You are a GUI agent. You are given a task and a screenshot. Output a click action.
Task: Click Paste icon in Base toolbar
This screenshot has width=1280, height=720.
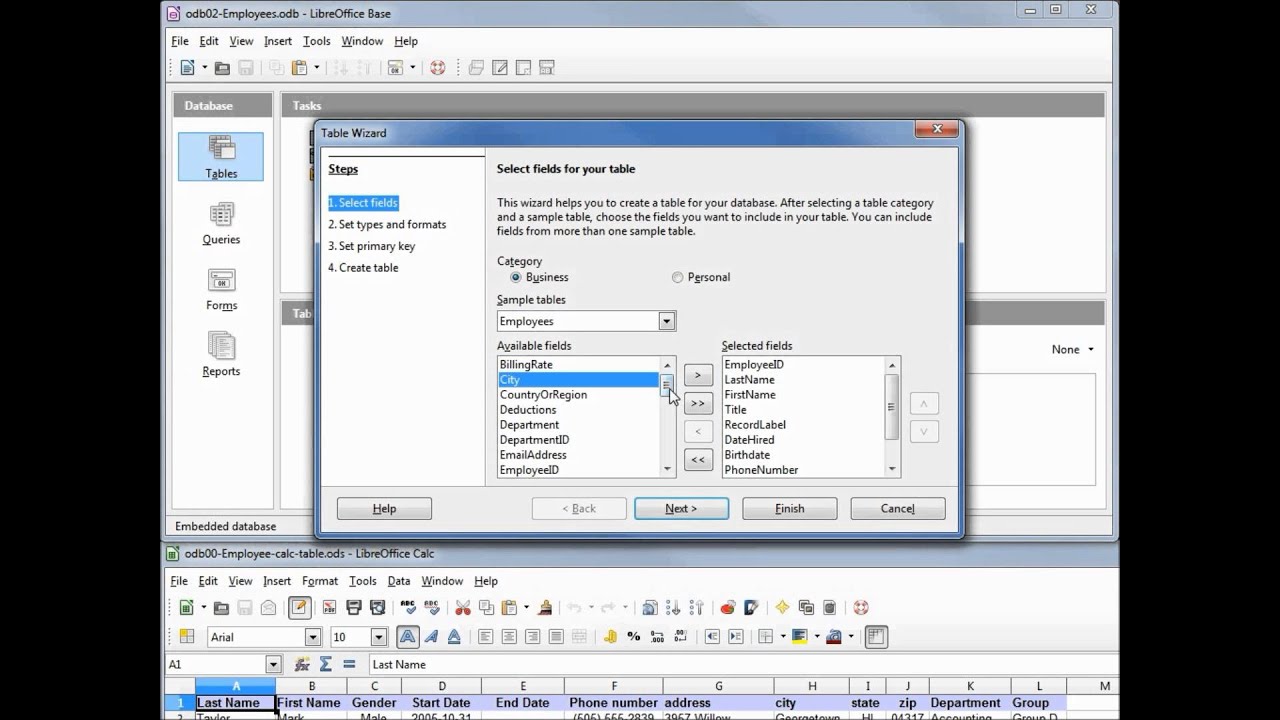coord(299,68)
